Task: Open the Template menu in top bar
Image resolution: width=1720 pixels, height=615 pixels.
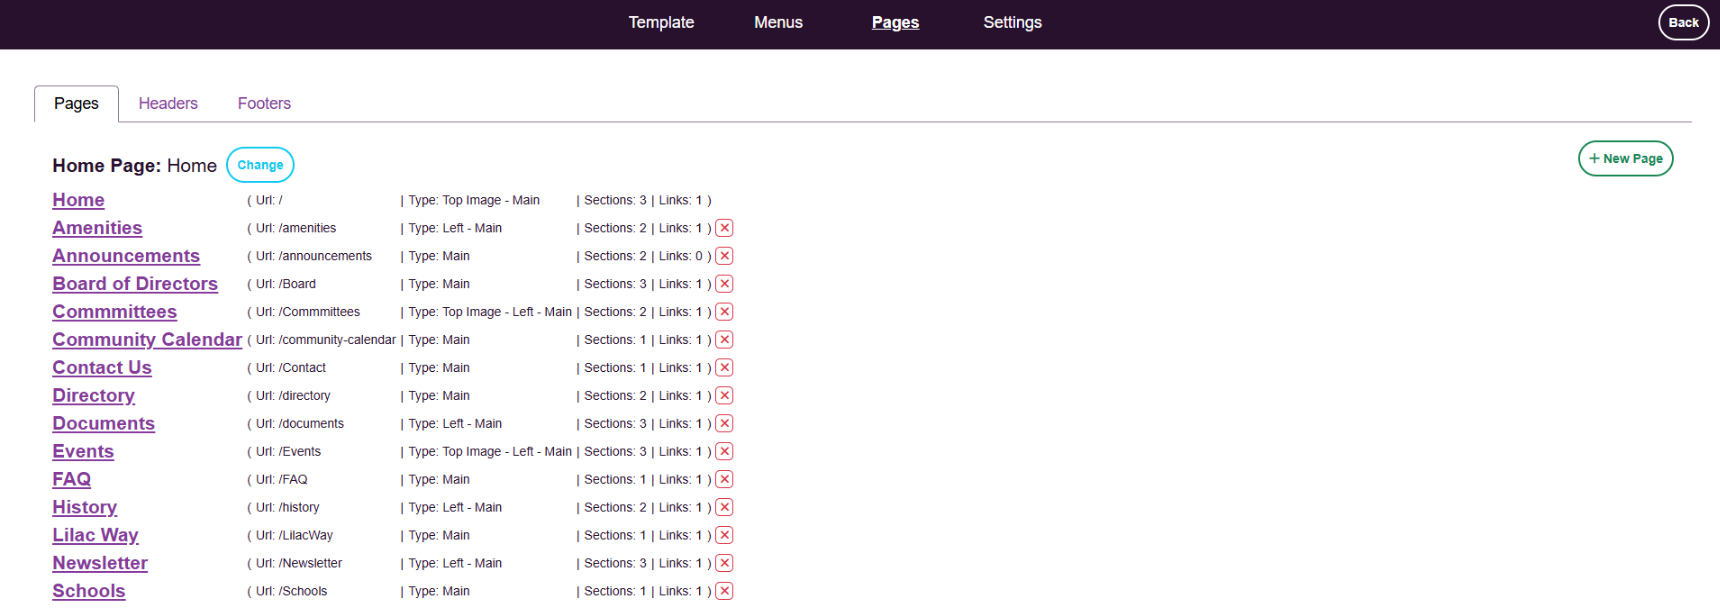Action: pos(661,22)
